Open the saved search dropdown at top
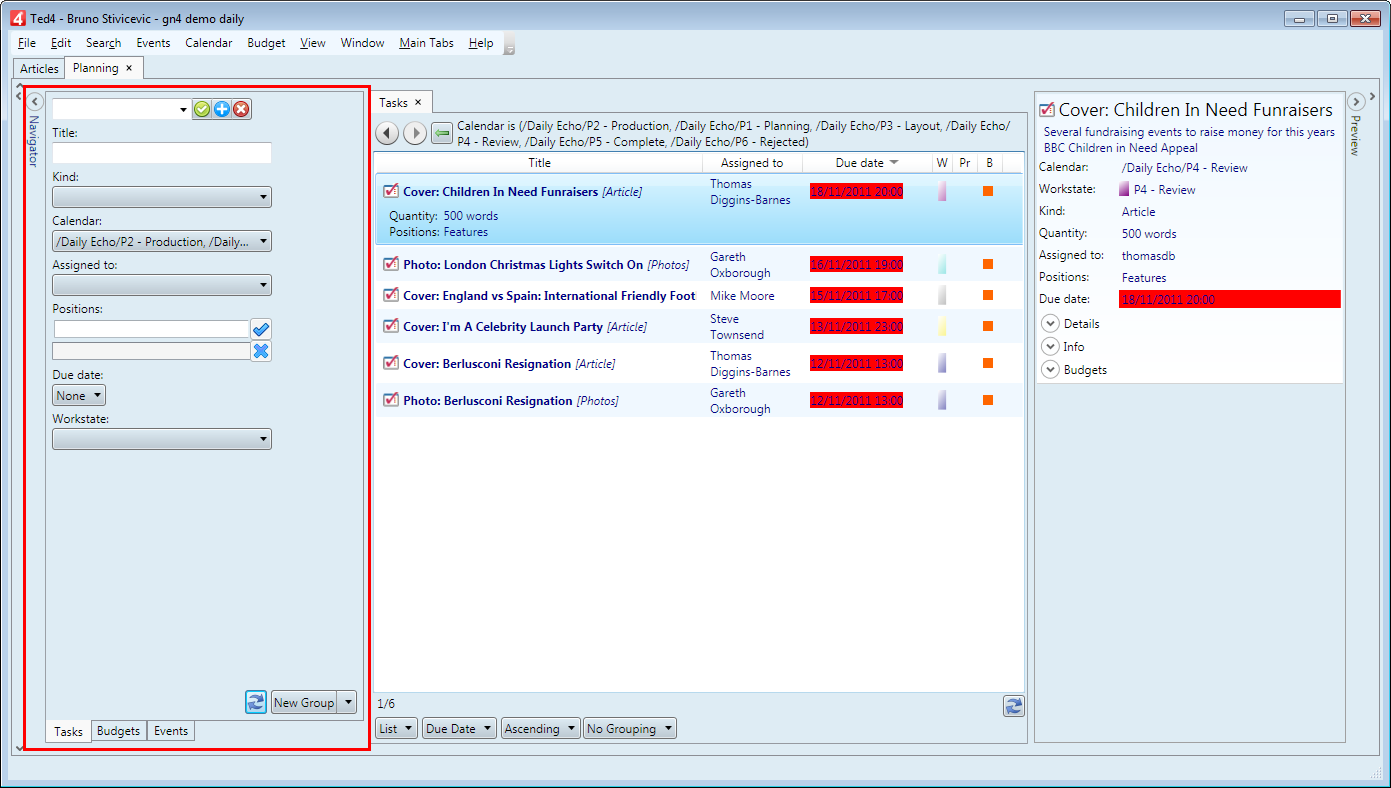The height and width of the screenshot is (788, 1391). pyautogui.click(x=183, y=110)
